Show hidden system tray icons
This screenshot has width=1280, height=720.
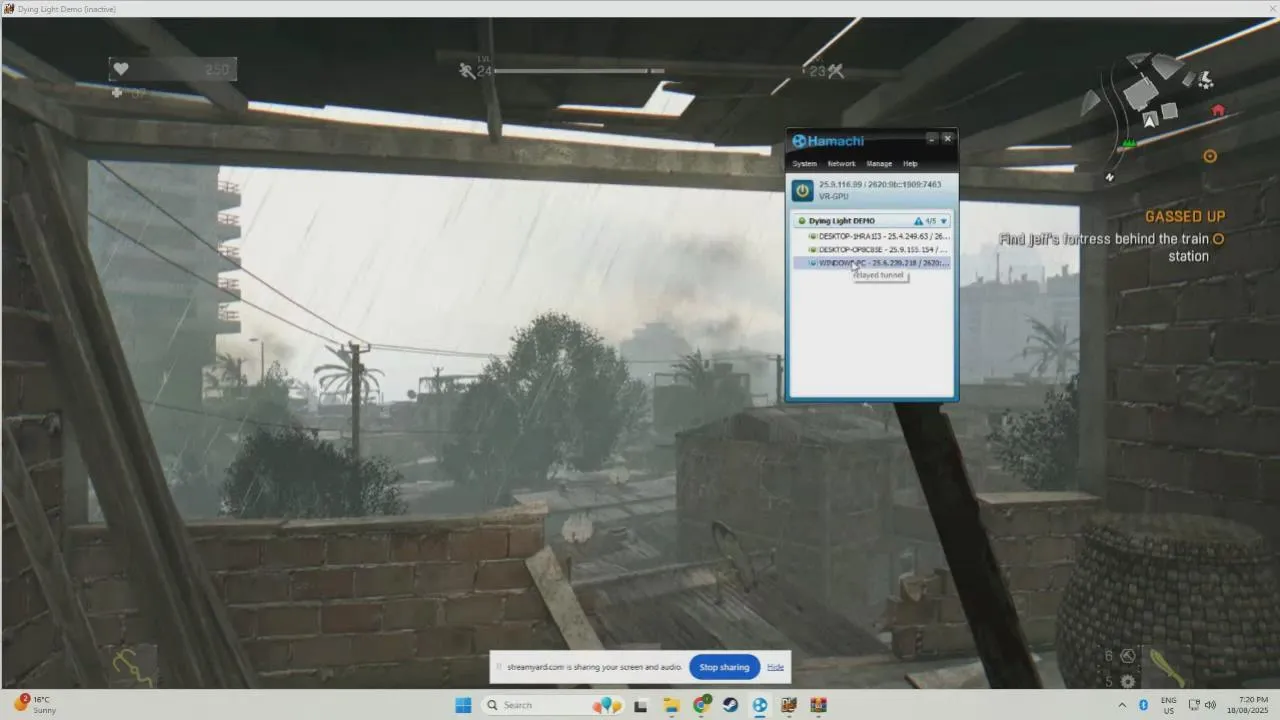tap(1121, 705)
